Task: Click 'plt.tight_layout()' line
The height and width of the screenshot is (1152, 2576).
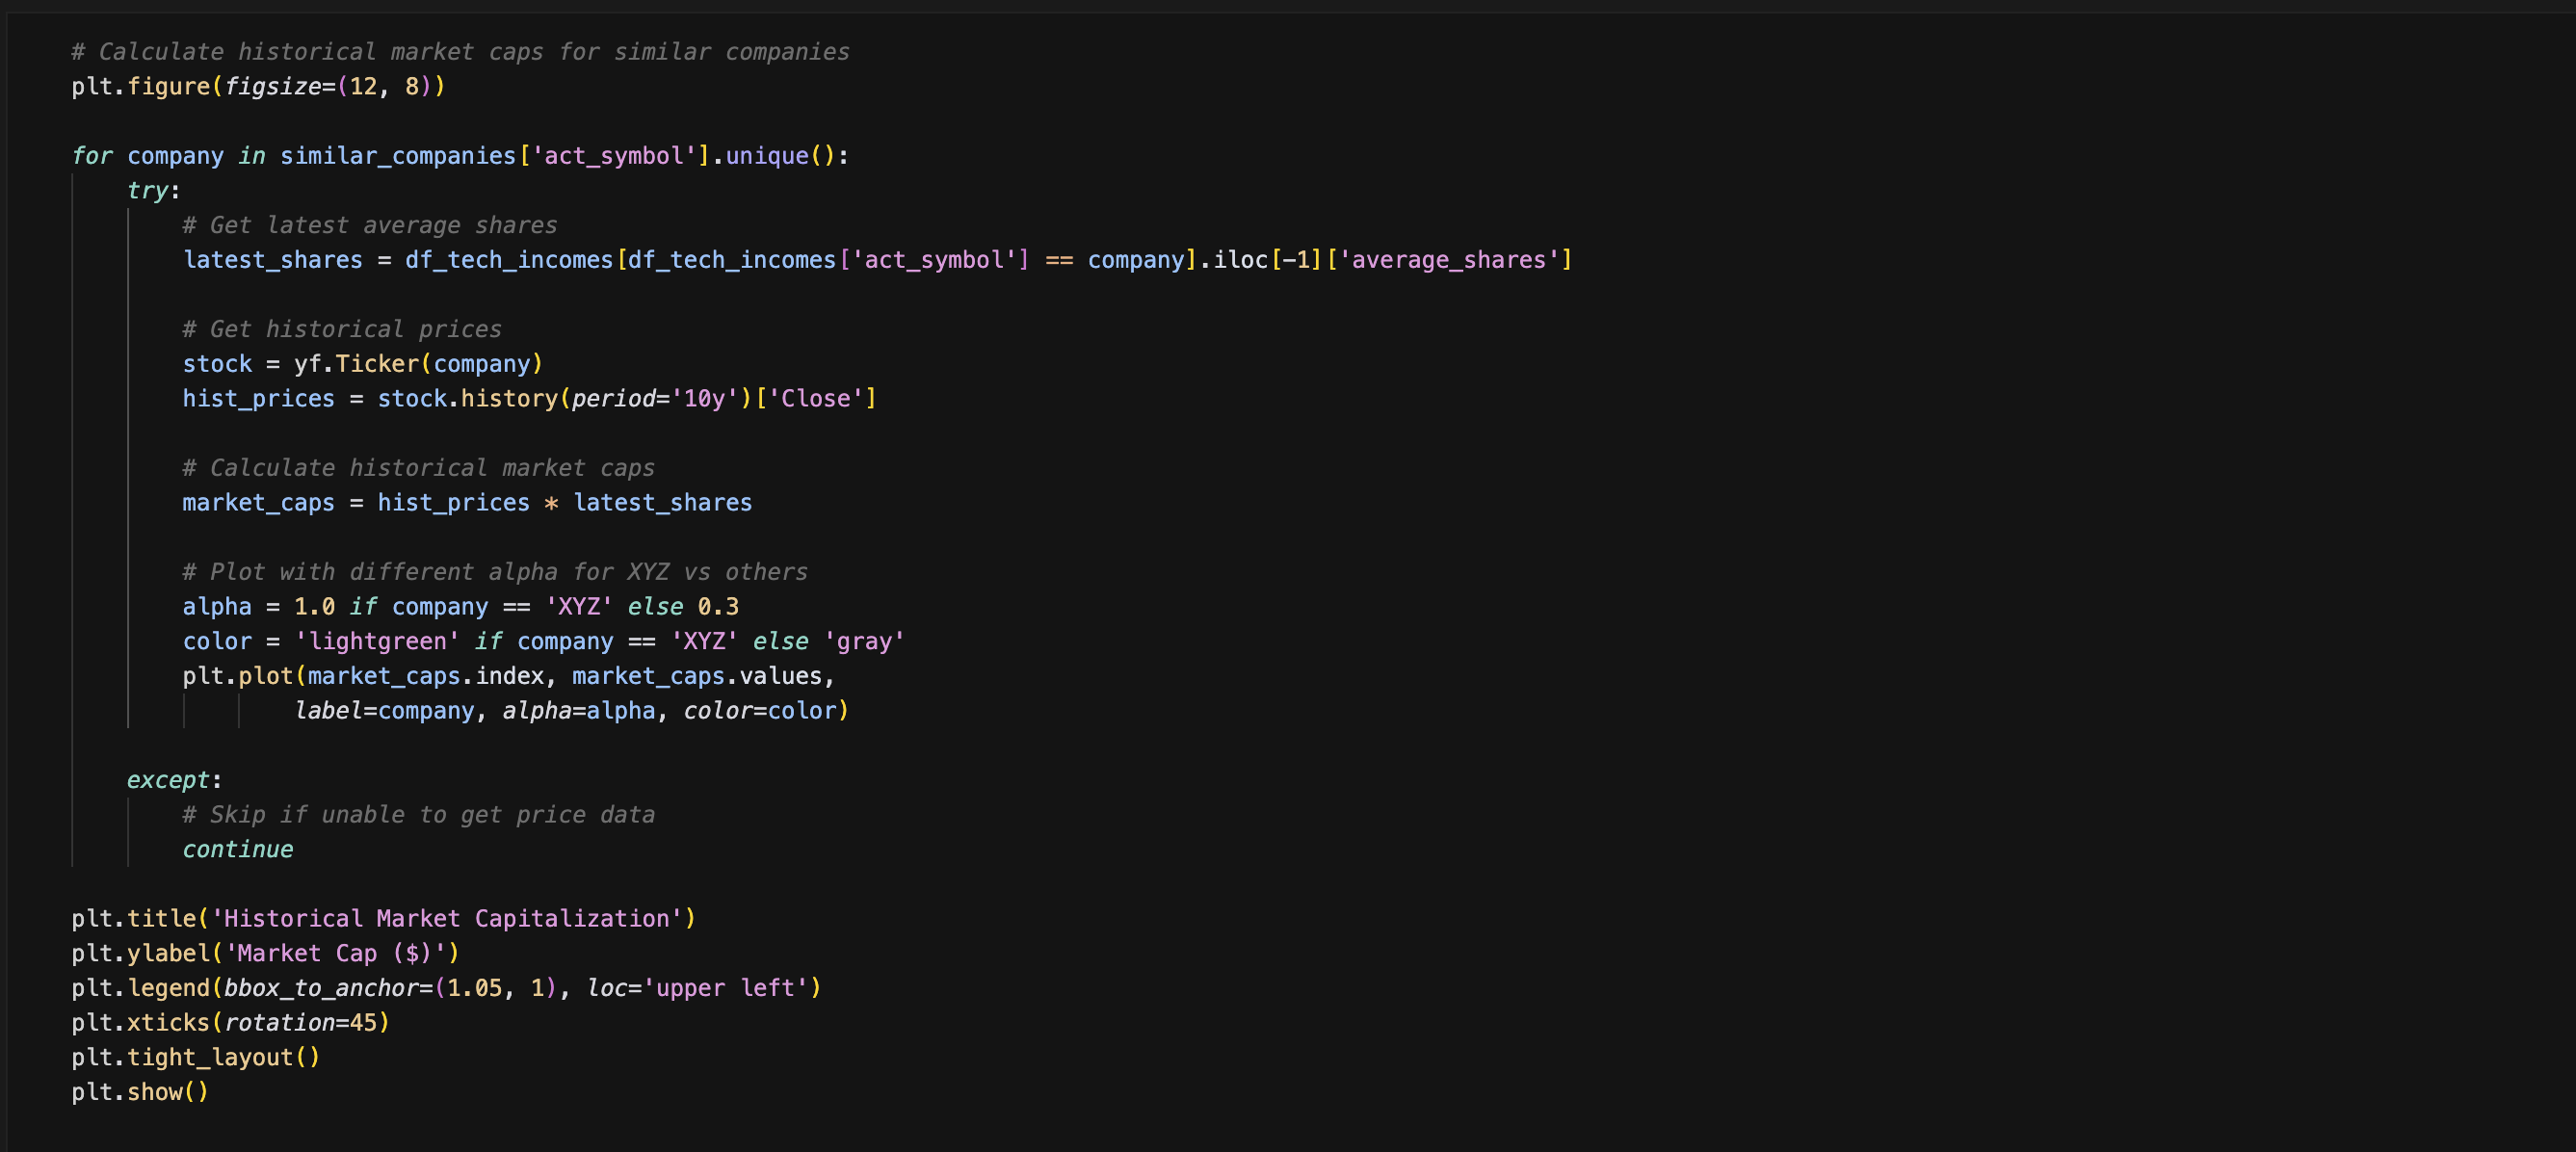Action: coord(195,1057)
